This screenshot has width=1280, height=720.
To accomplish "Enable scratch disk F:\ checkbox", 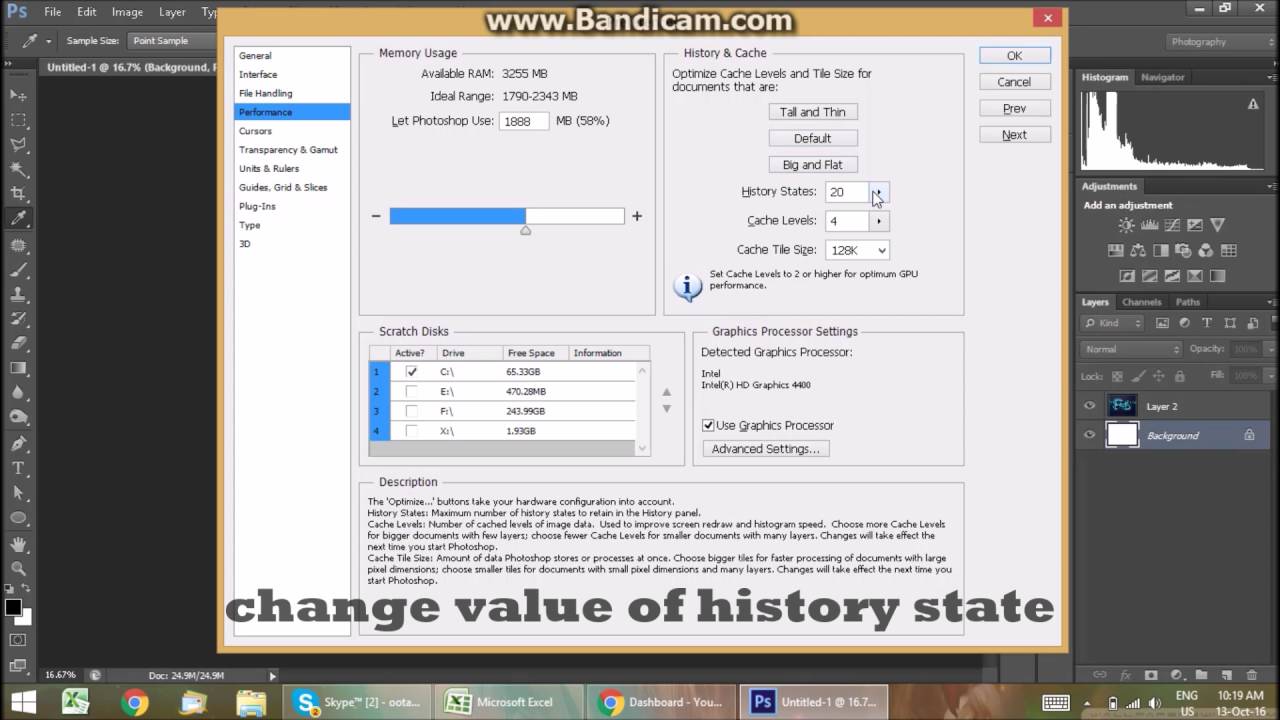I will coord(411,411).
